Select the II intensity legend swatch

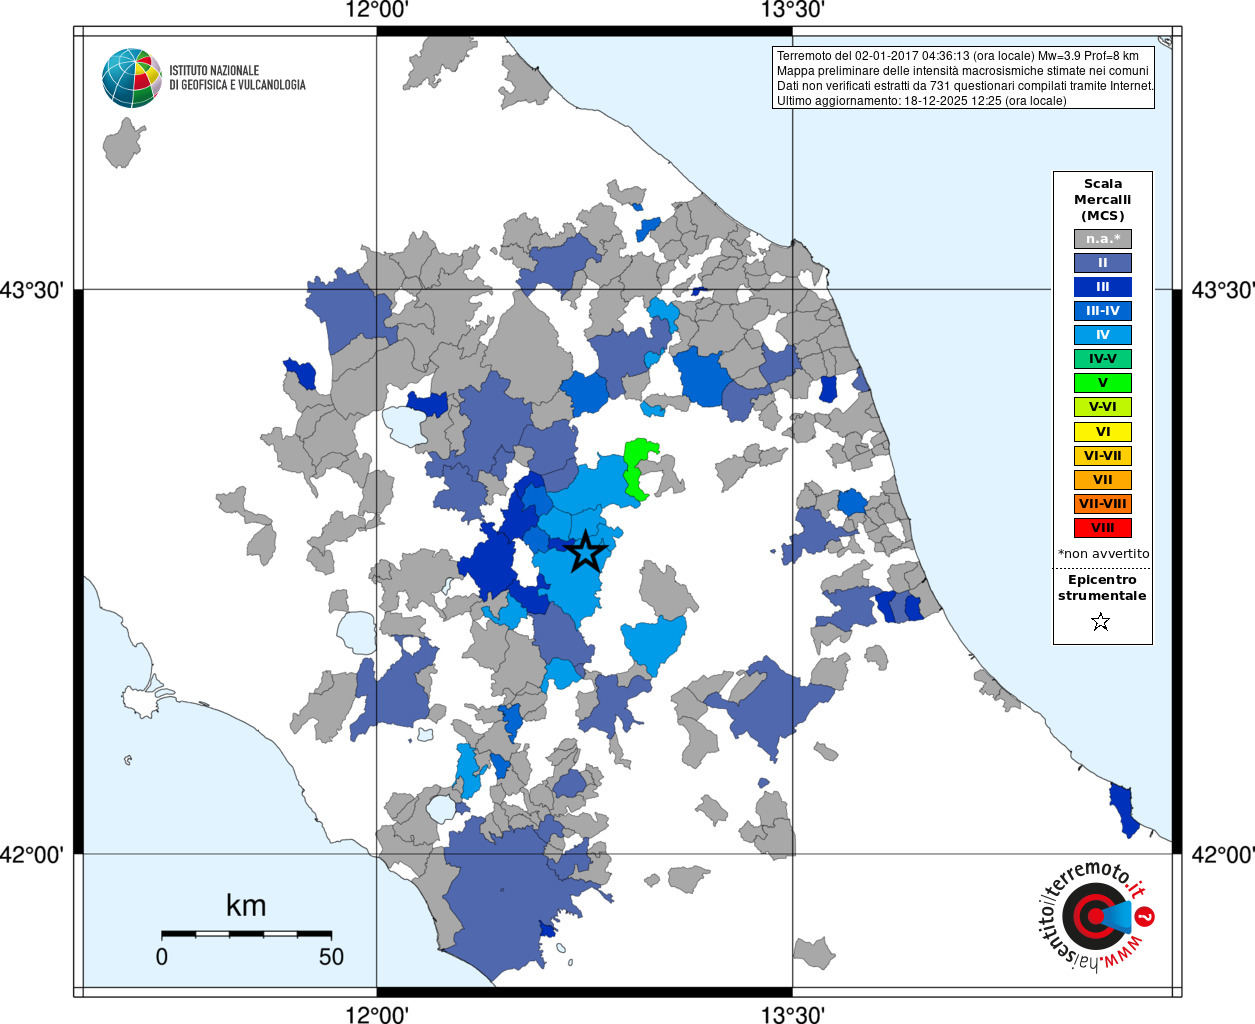tap(1103, 263)
